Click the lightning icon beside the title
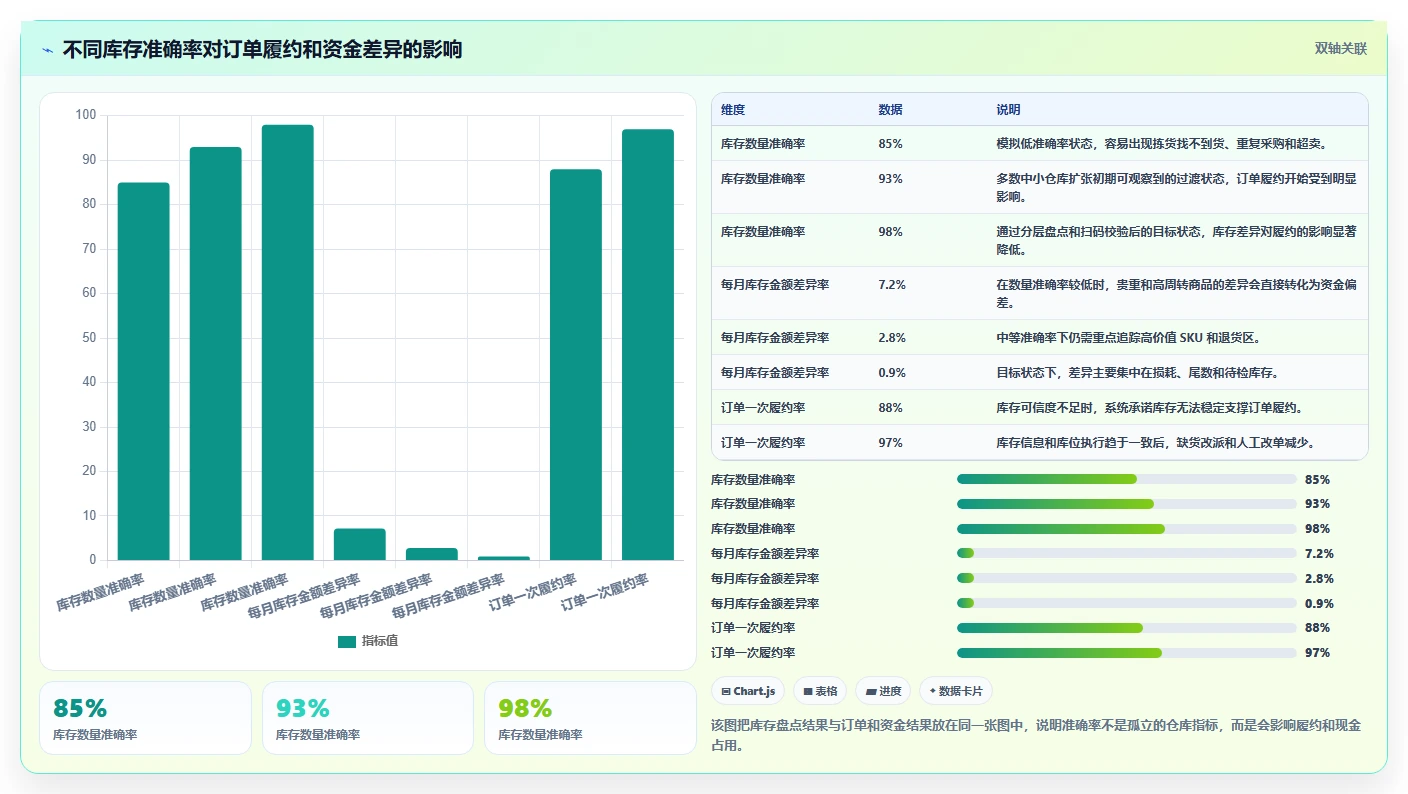The width and height of the screenshot is (1408, 794). click(x=47, y=50)
